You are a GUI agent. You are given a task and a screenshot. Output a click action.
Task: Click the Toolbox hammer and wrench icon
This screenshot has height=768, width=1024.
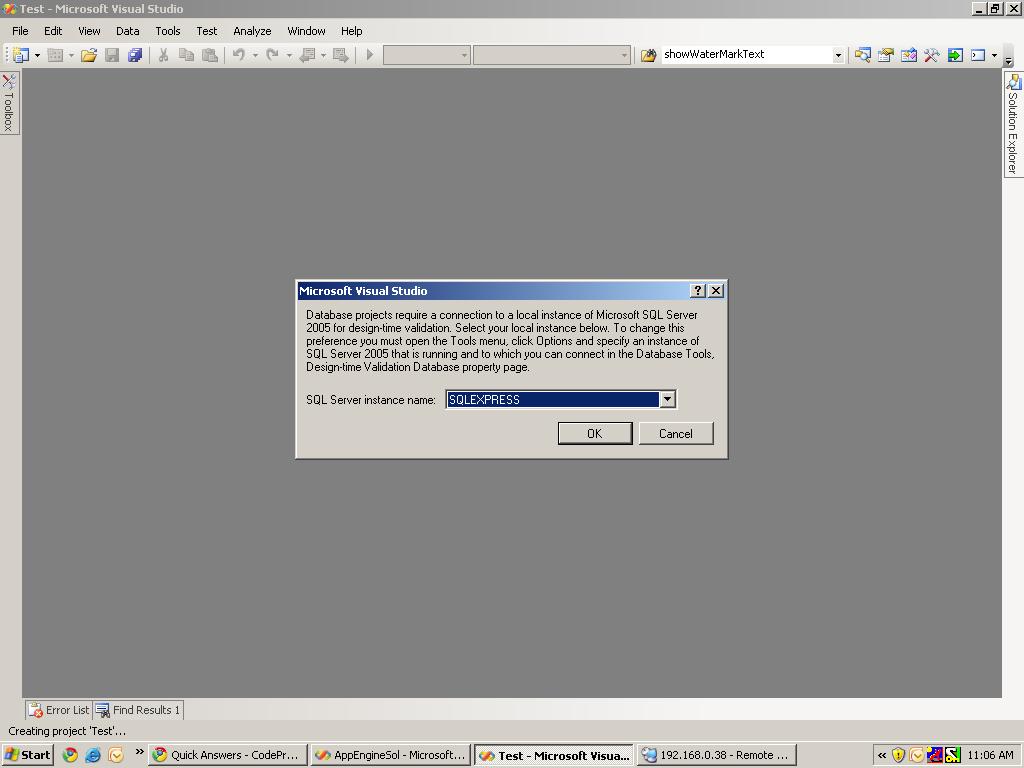pos(932,56)
